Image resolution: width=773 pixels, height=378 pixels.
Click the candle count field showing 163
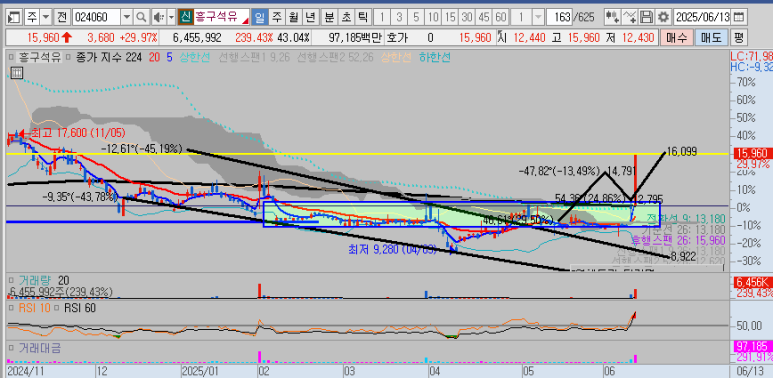point(559,18)
